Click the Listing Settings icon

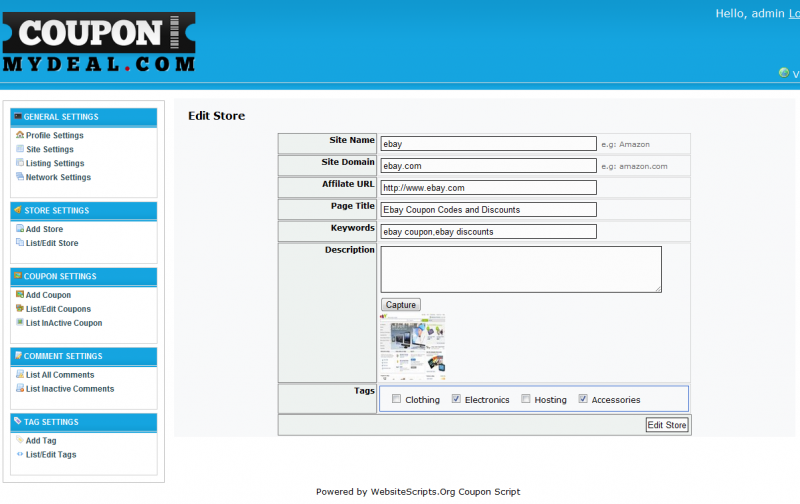click(20, 163)
